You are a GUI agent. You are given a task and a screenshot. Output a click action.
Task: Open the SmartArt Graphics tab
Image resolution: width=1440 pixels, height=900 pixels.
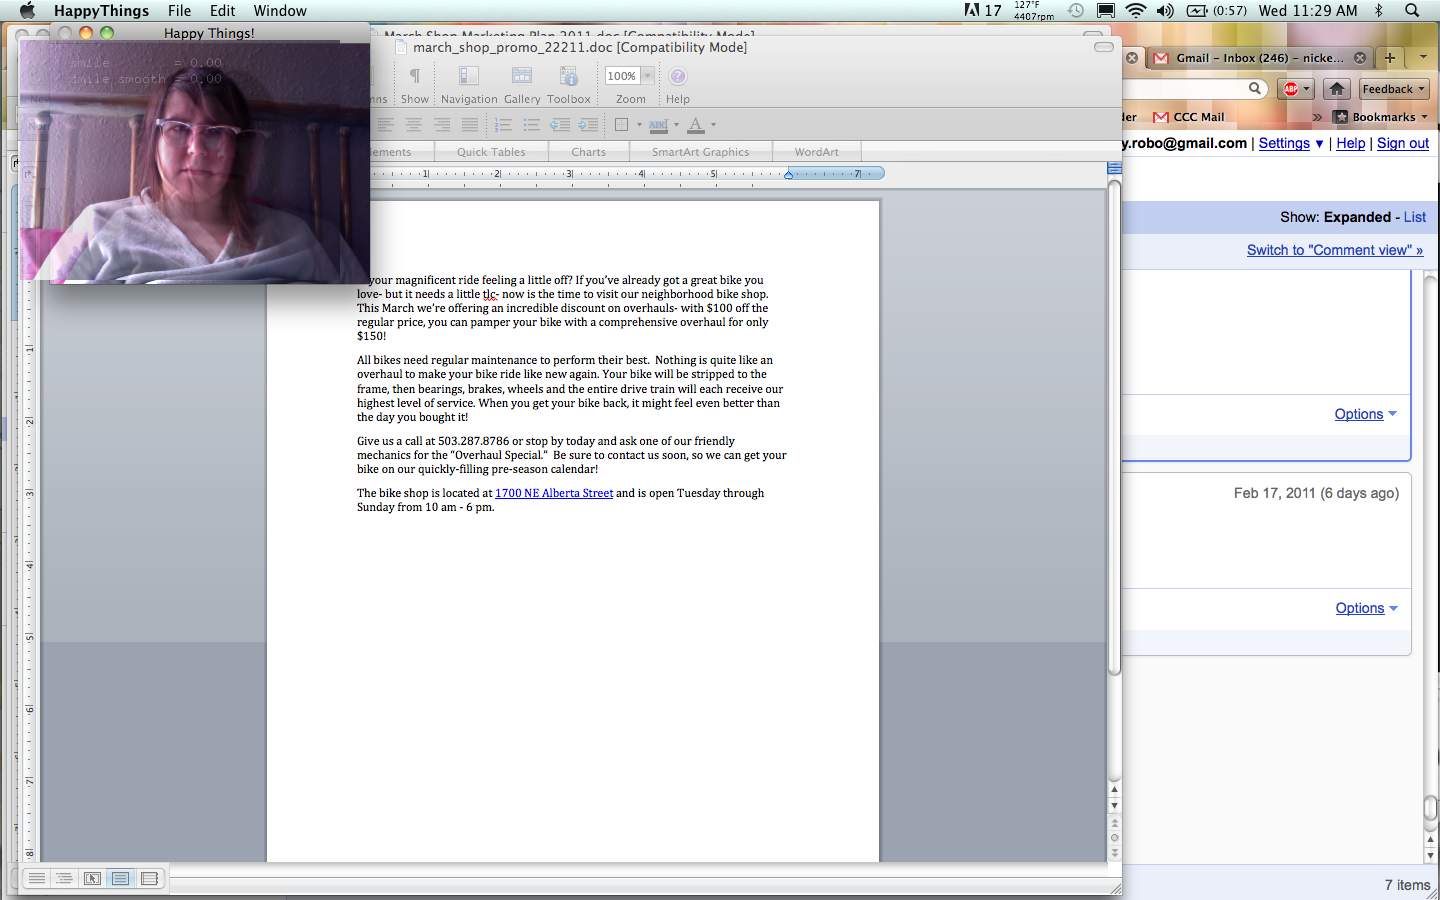700,152
